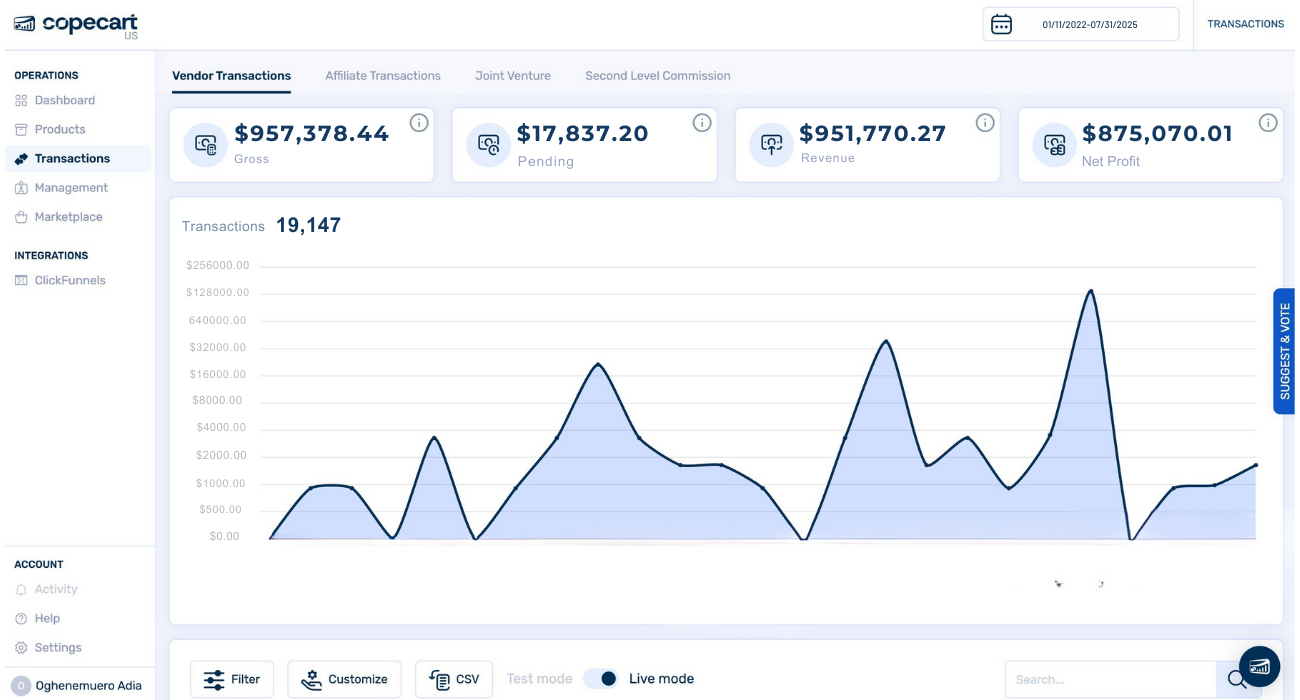Screen dimensions: 1300x700
Task: Open Second Level Commission tab
Action: point(657,76)
